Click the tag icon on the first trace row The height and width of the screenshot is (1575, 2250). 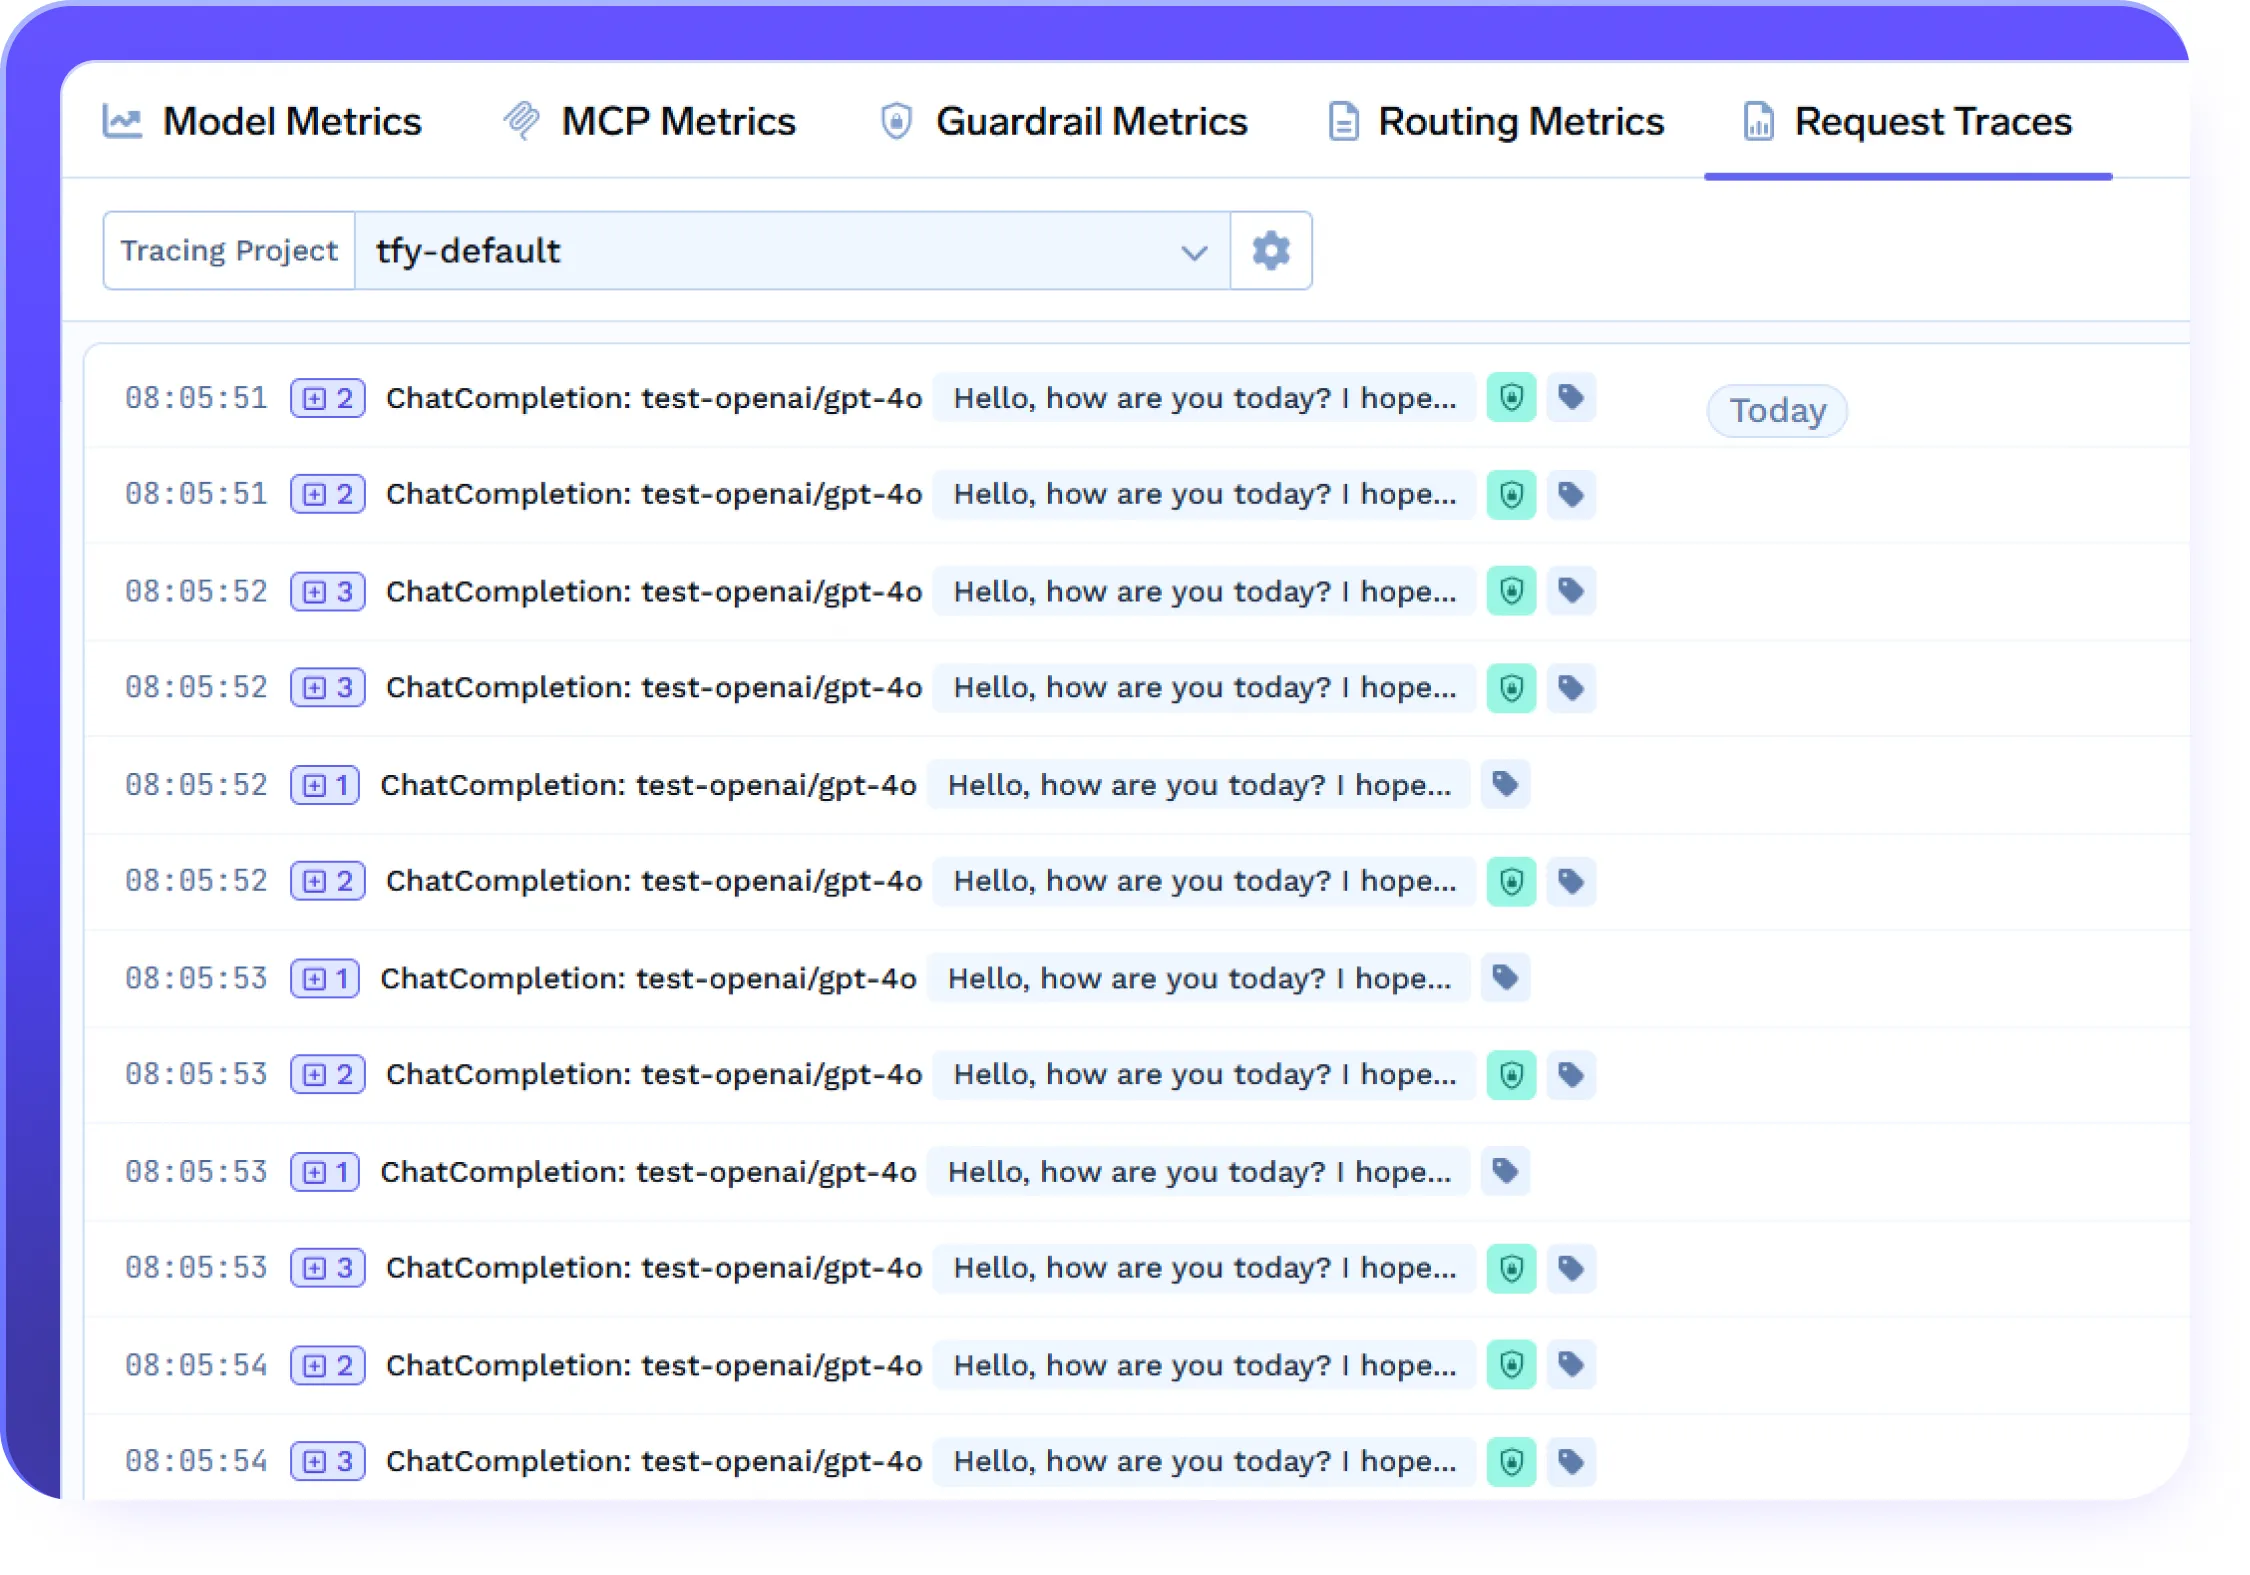[x=1571, y=397]
